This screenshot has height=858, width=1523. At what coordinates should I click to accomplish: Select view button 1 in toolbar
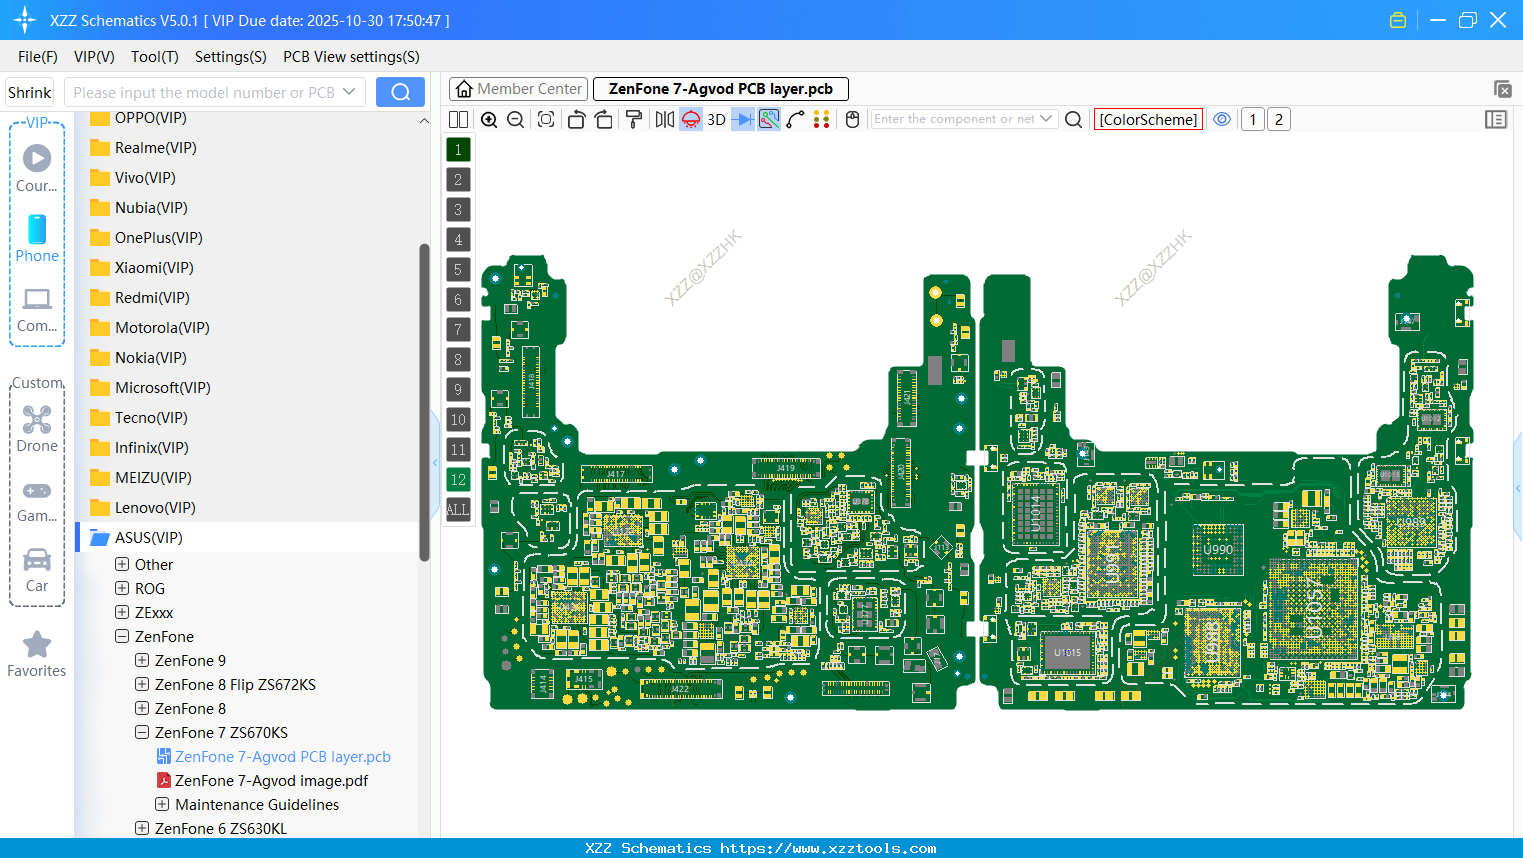click(x=1253, y=120)
